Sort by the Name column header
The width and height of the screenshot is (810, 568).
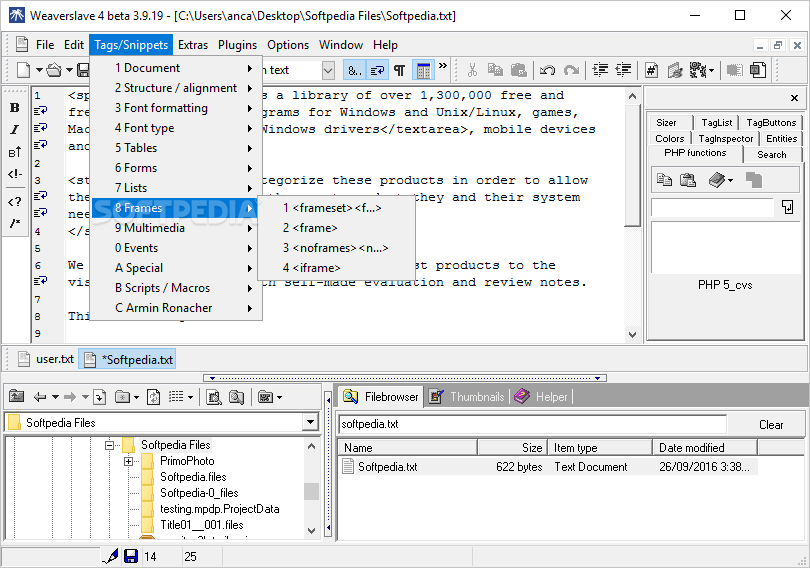(407, 448)
